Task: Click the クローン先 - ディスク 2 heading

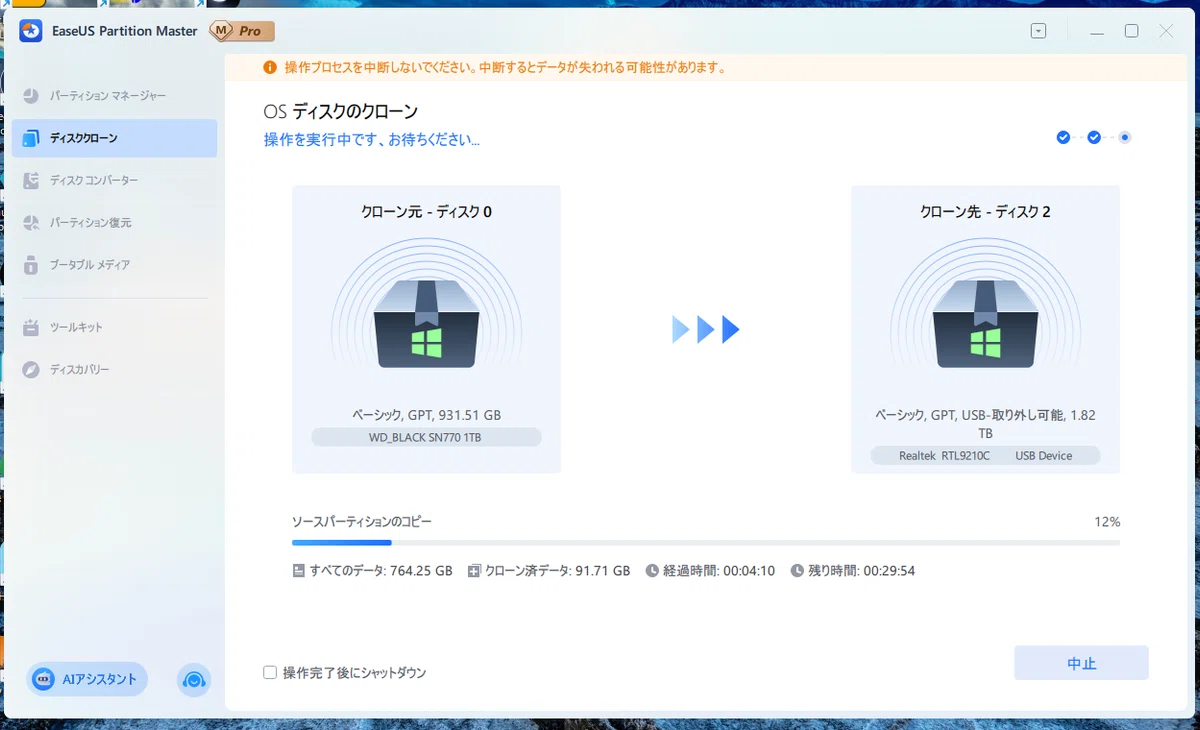Action: click(985, 212)
